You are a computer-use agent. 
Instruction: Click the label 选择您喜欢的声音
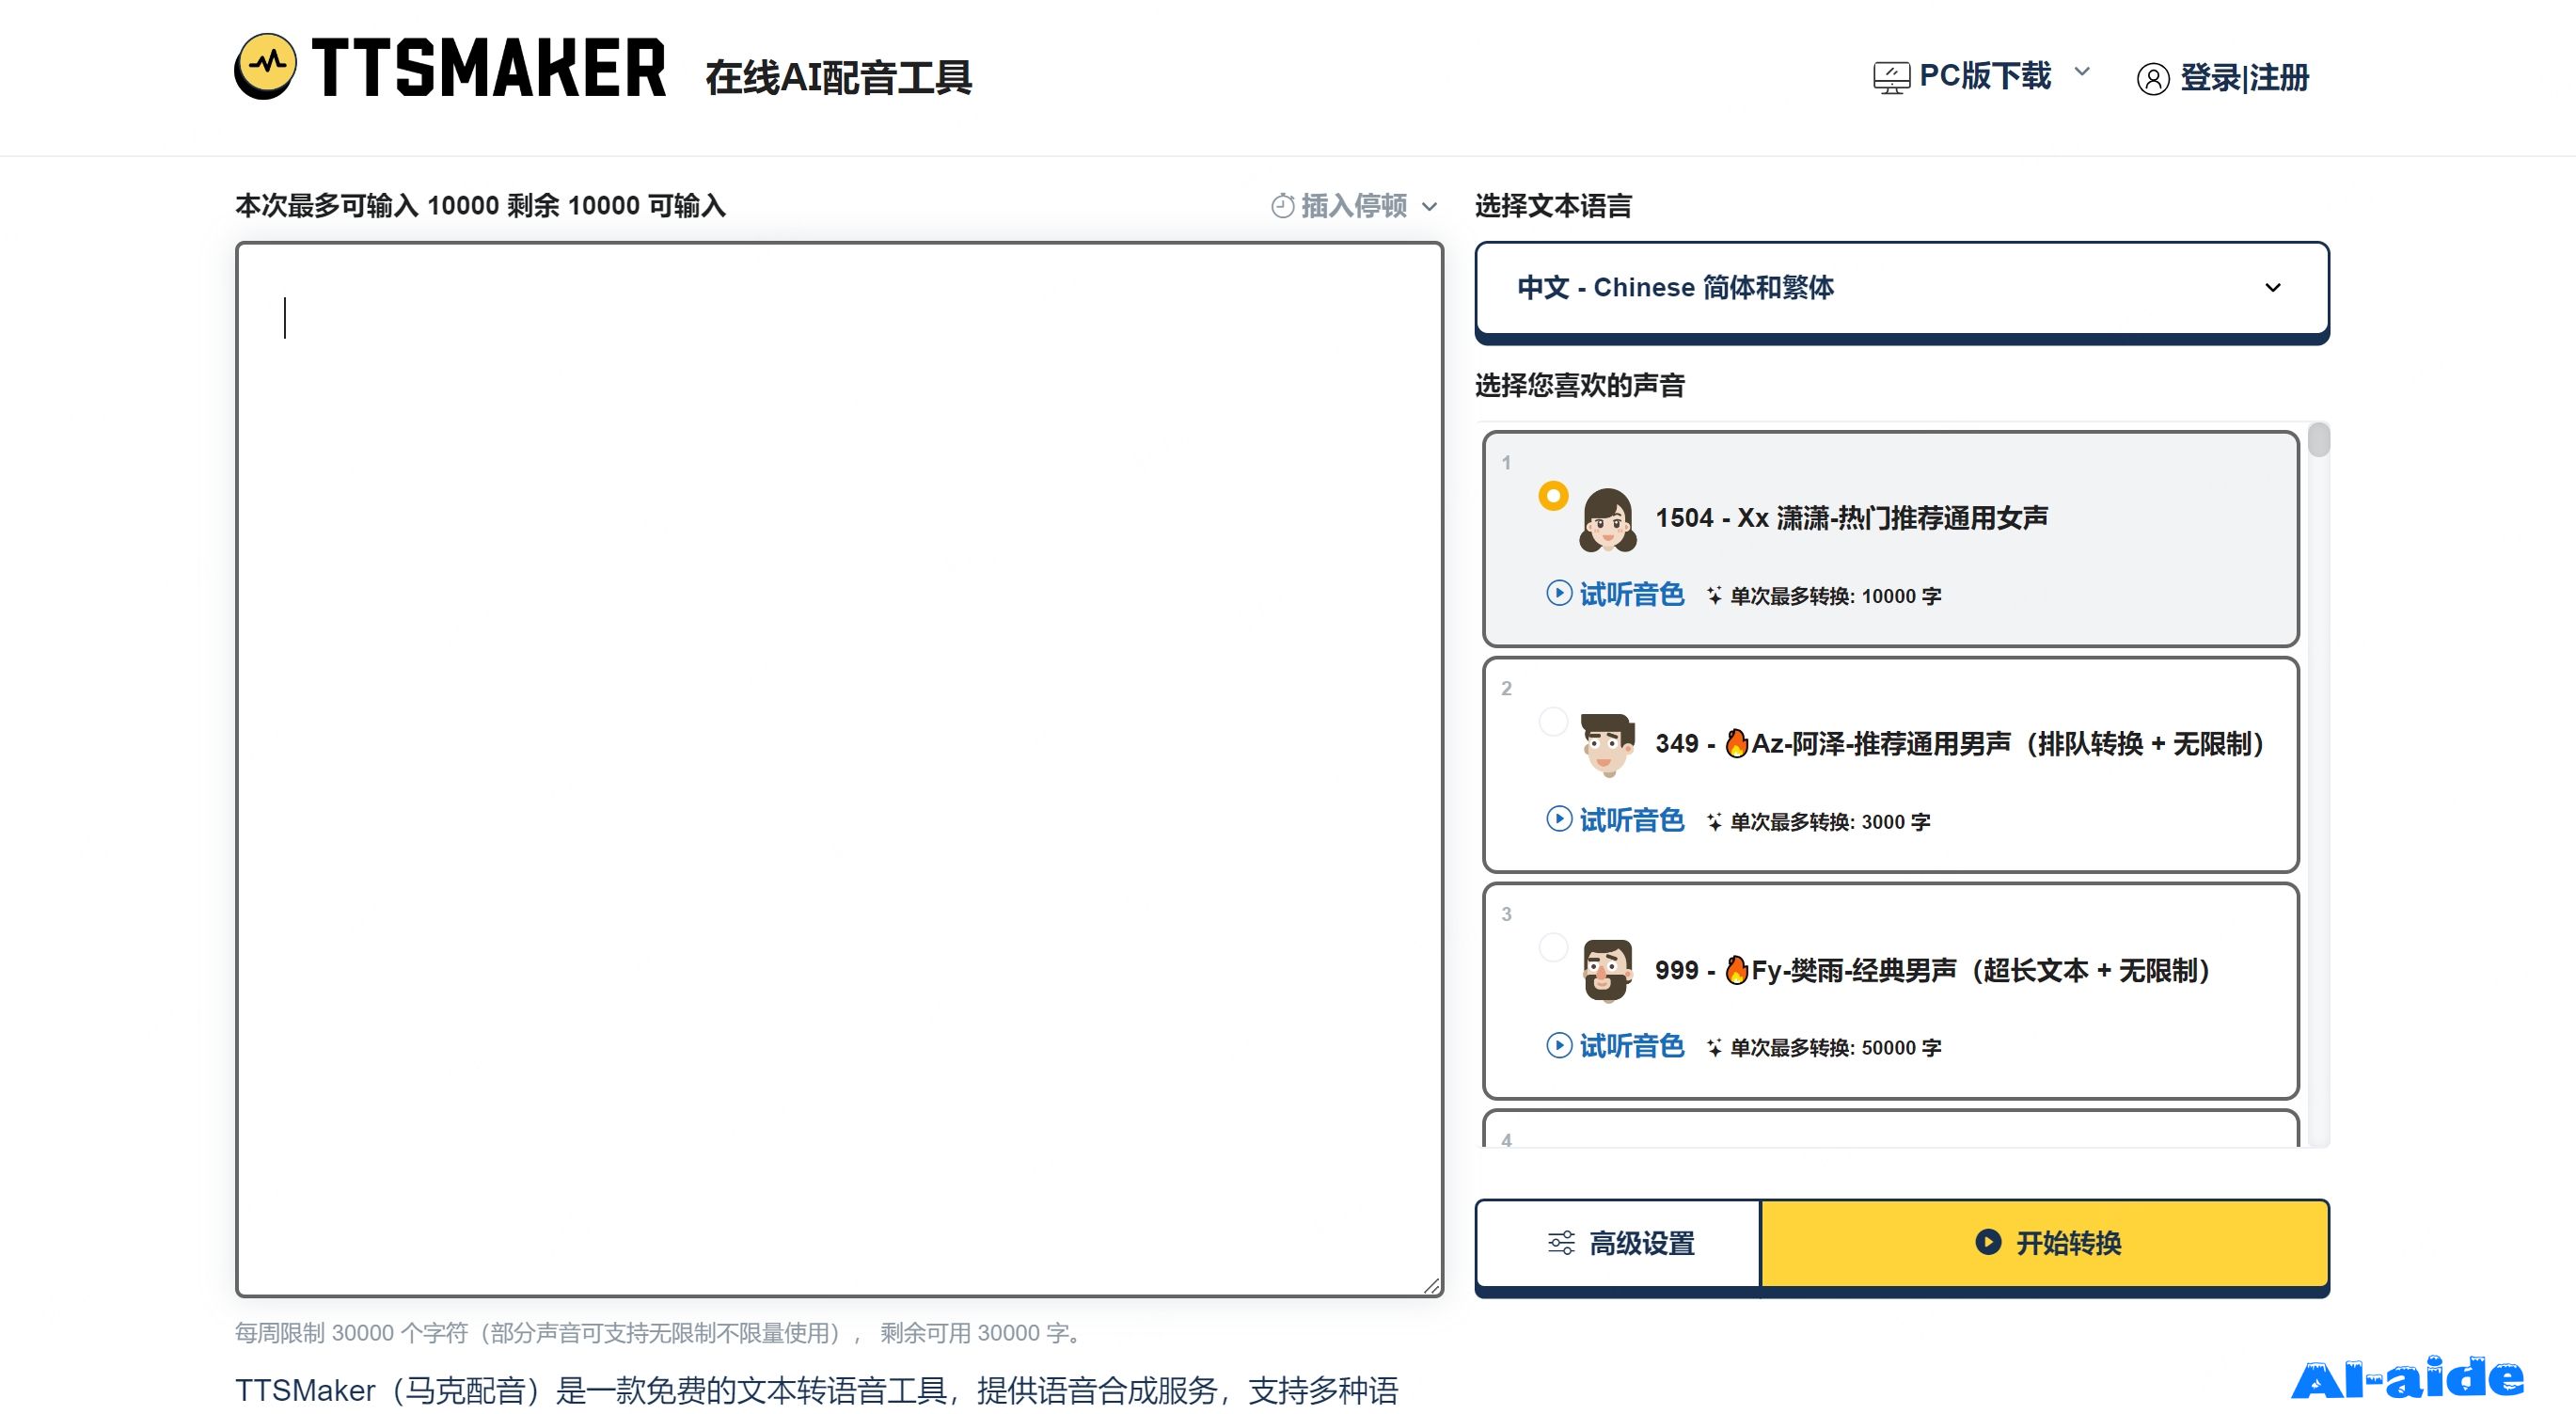pos(1580,385)
